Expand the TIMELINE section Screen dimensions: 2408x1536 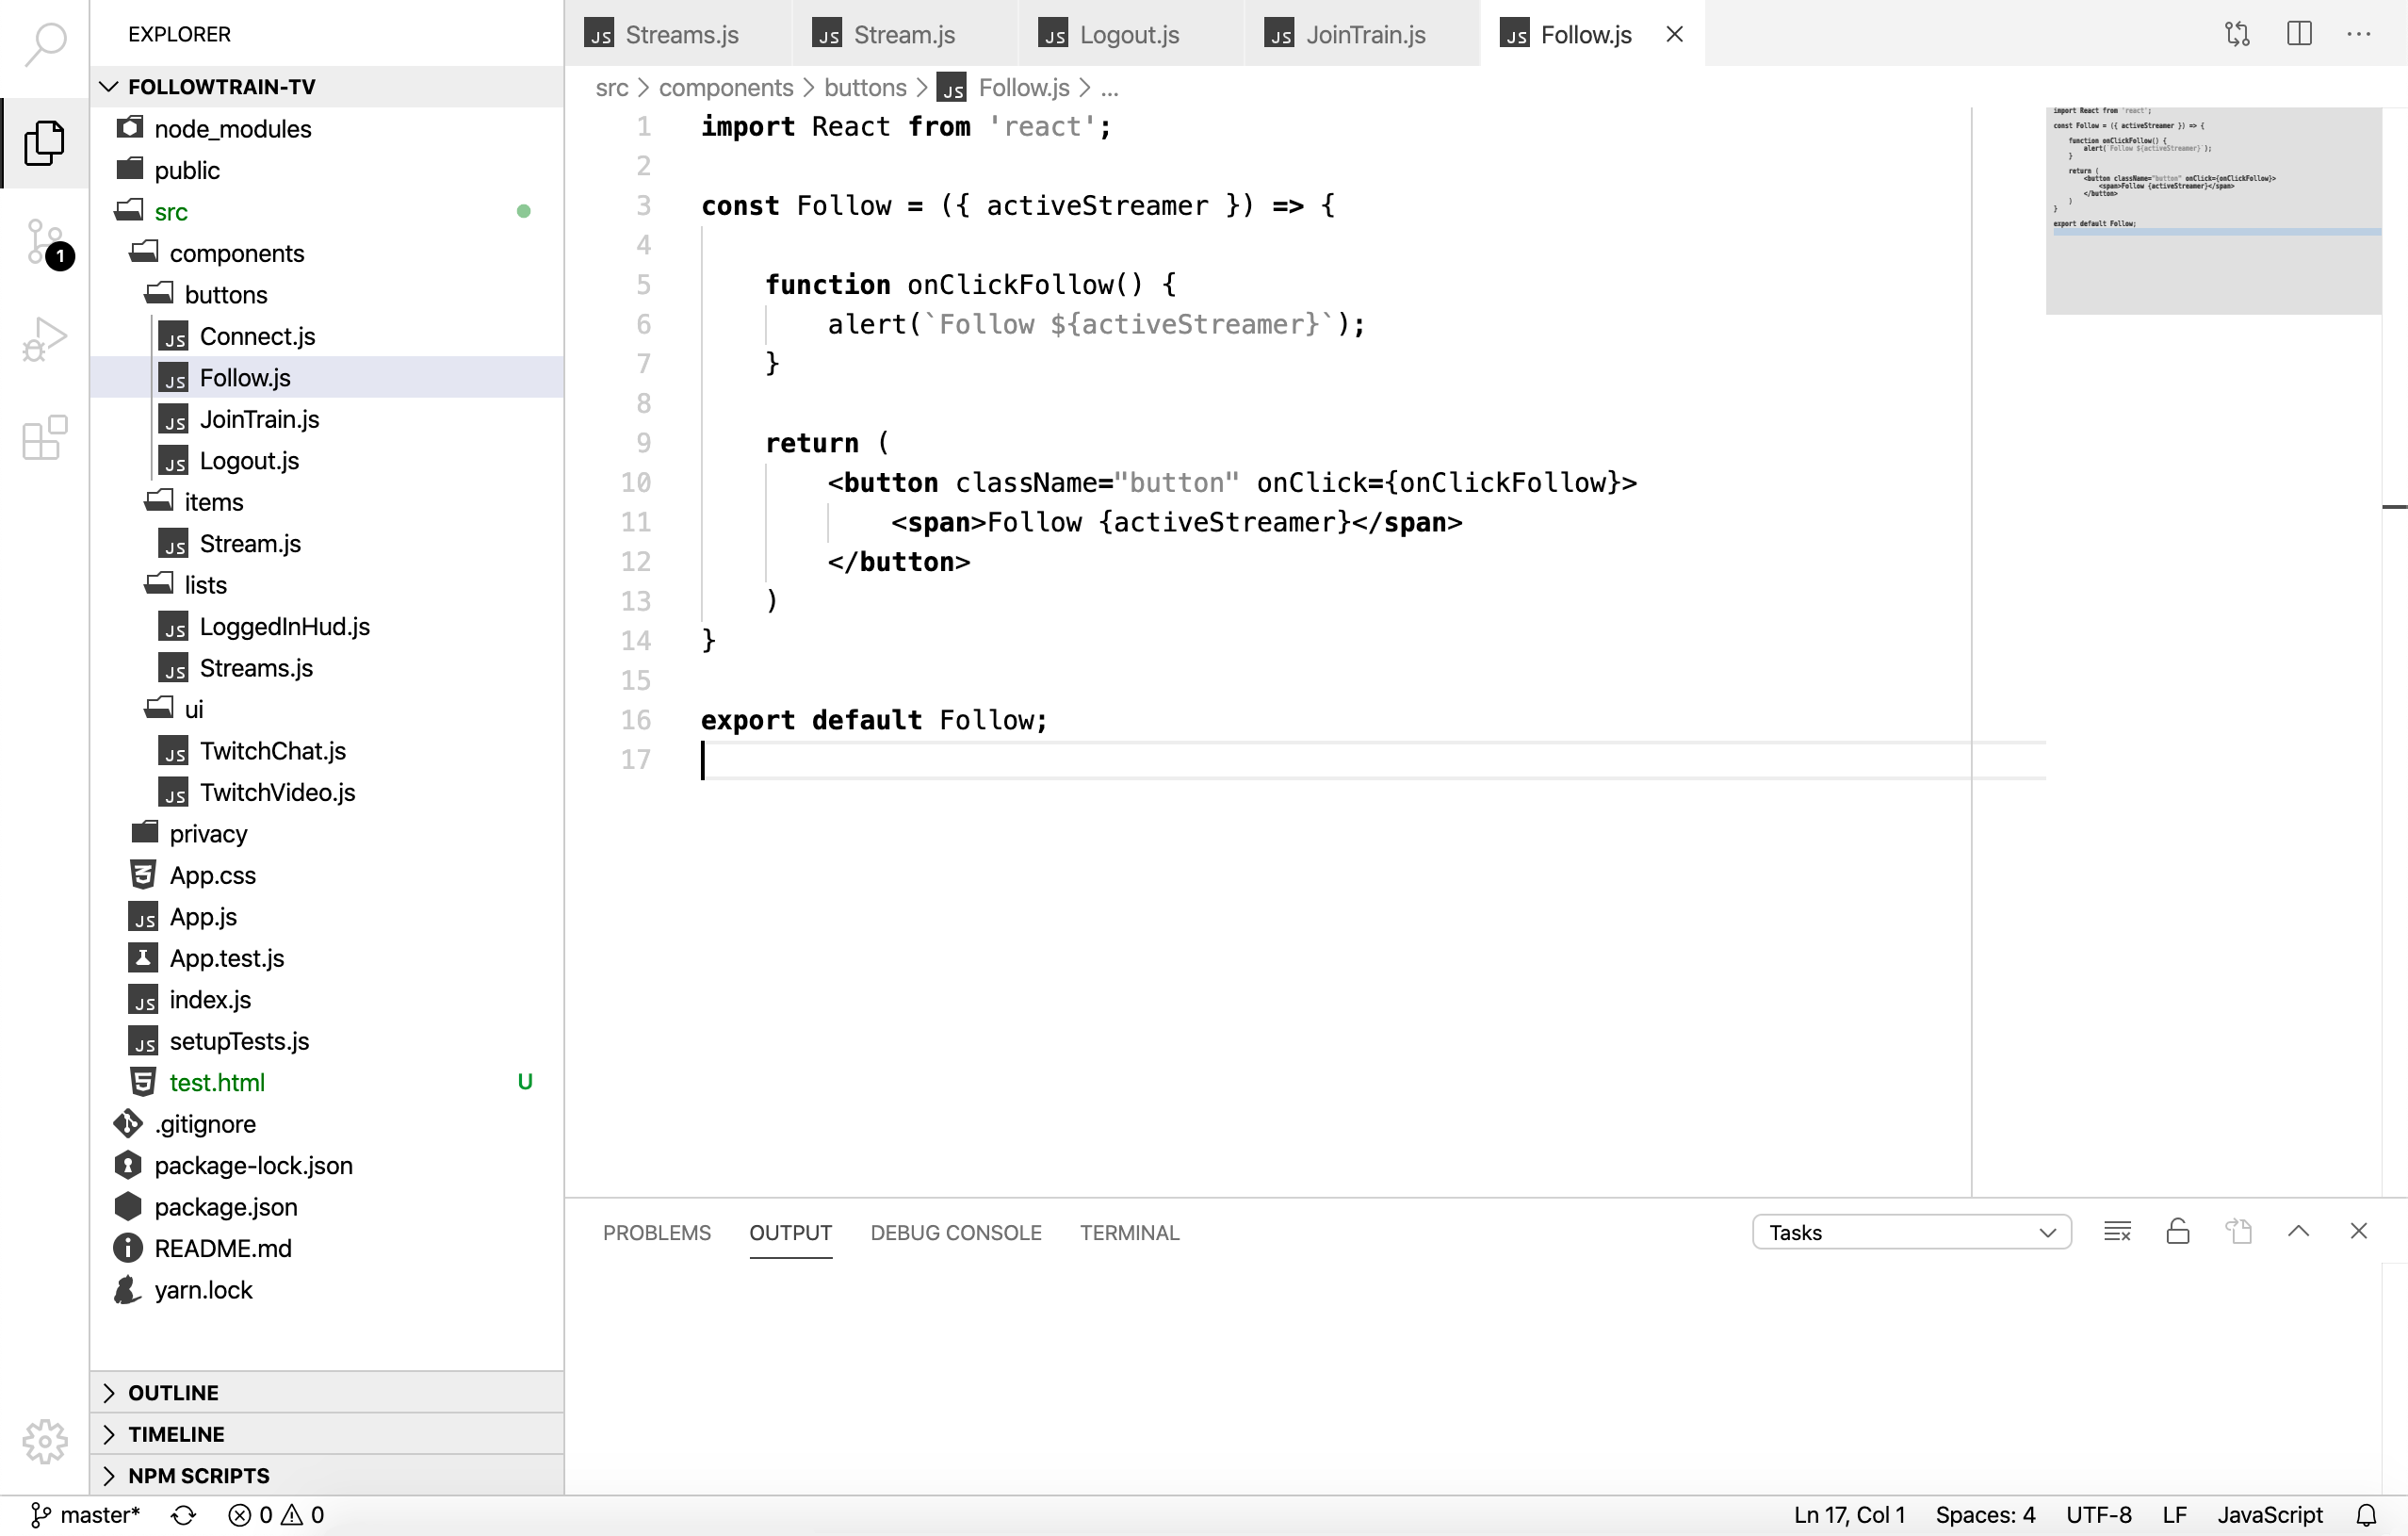pos(326,1434)
